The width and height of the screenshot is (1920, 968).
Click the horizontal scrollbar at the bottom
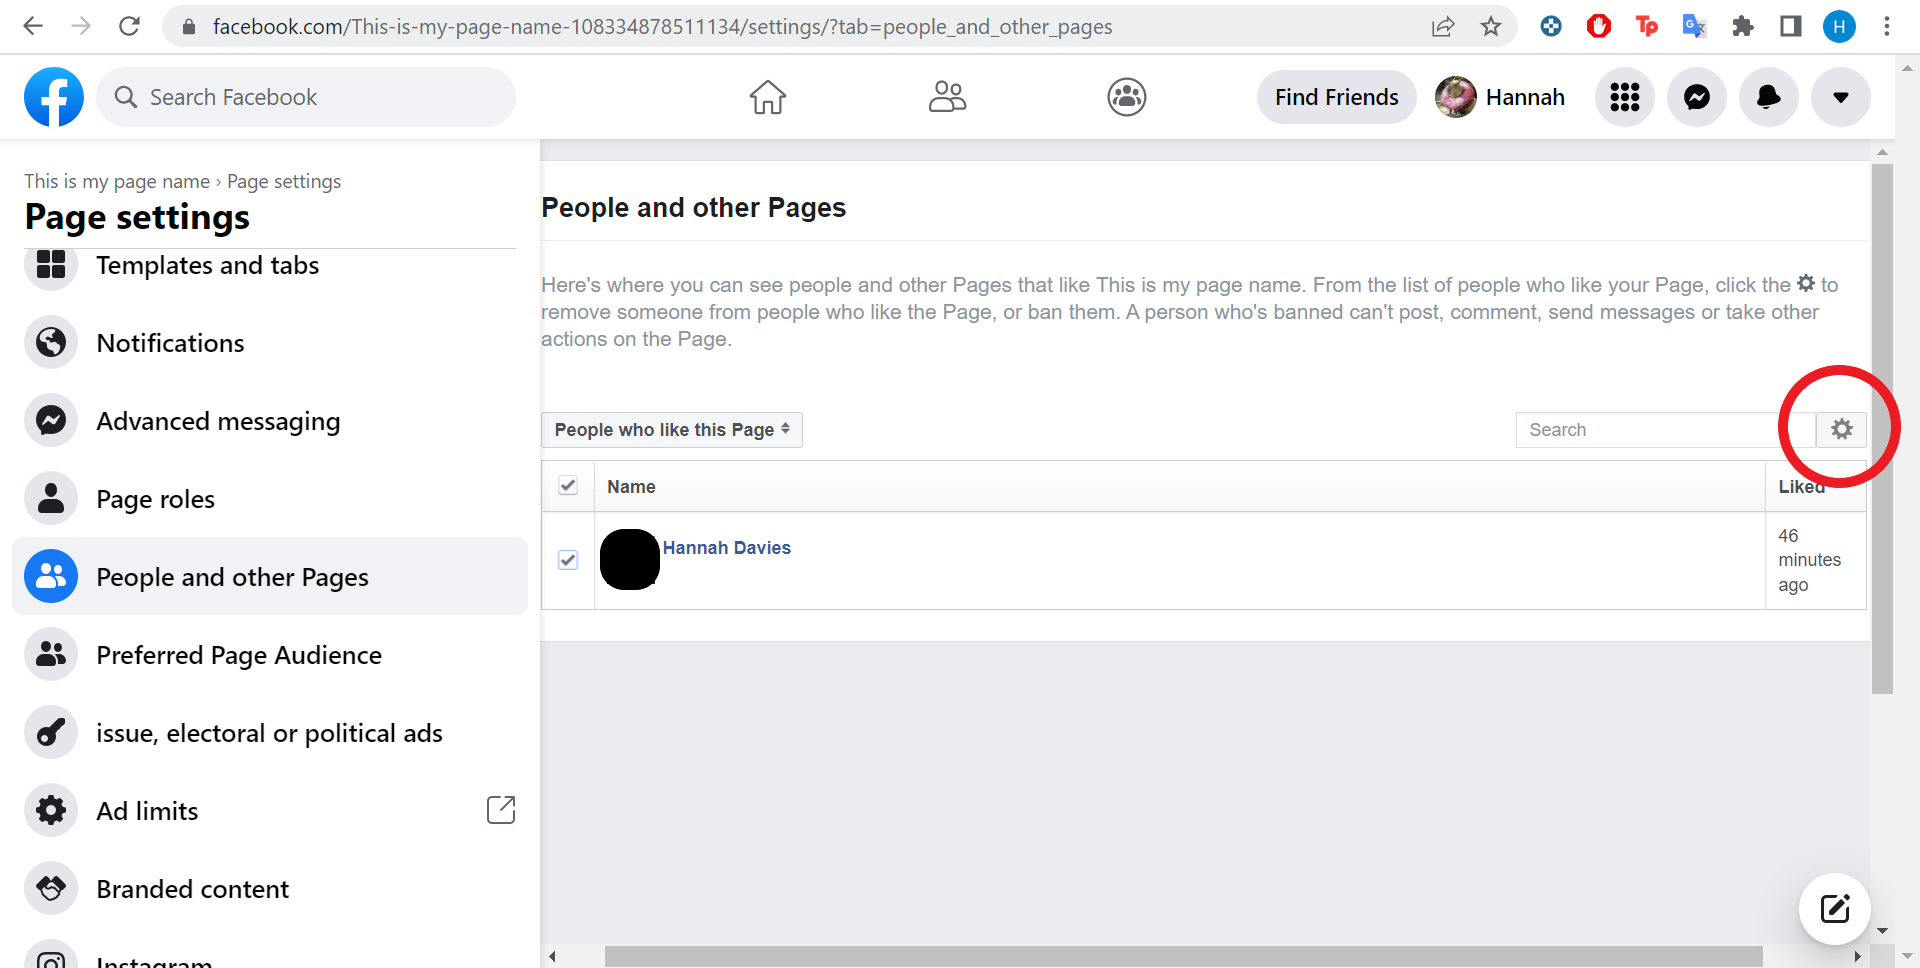click(x=1183, y=957)
